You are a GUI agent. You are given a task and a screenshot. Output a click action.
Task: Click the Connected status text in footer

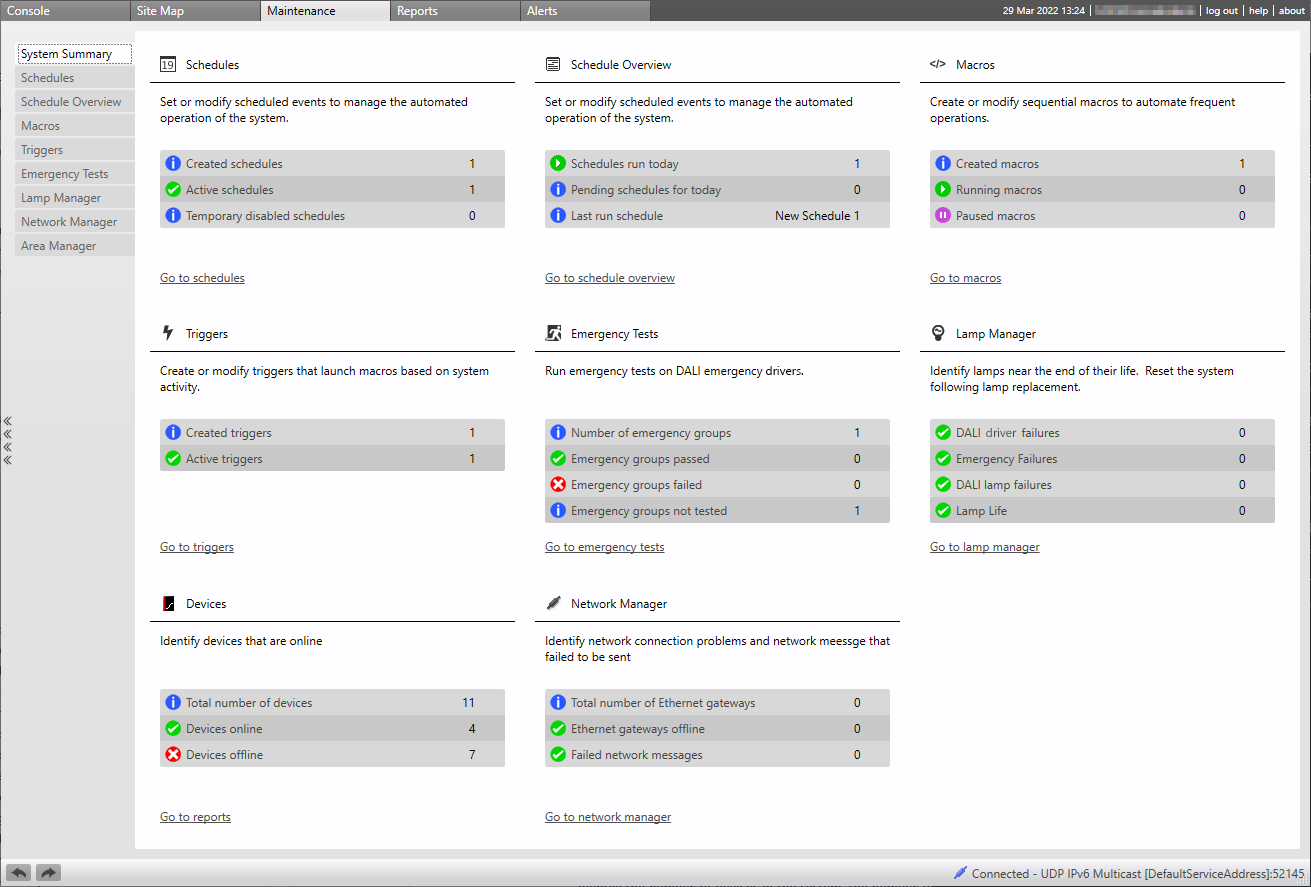pyautogui.click(x=1000, y=873)
